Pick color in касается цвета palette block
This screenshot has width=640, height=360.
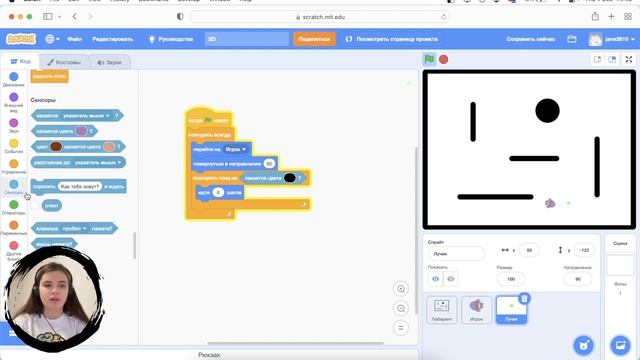click(82, 131)
